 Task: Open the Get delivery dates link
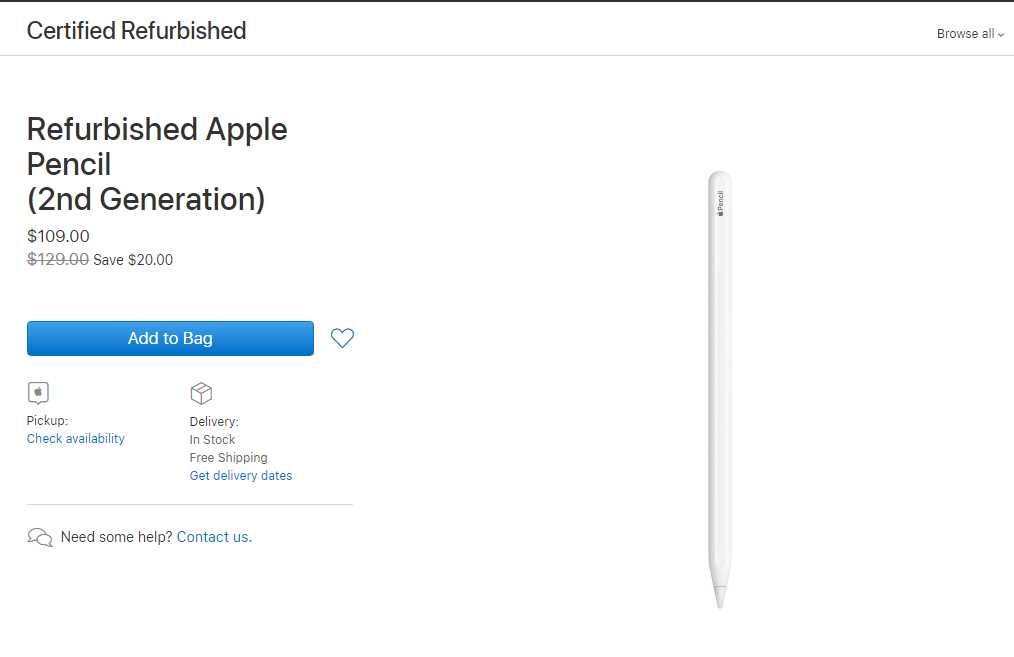241,475
